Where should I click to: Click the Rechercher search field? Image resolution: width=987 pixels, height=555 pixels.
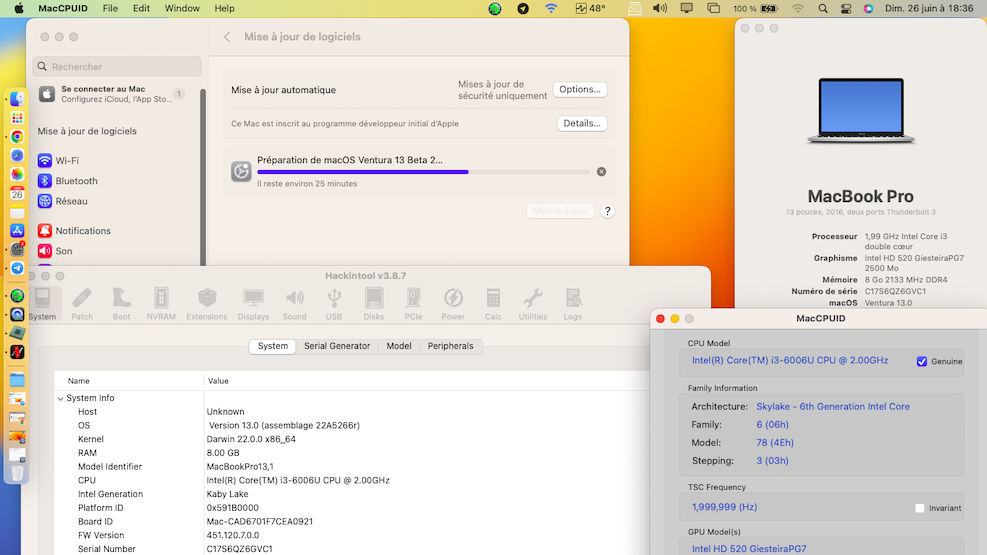tap(117, 67)
